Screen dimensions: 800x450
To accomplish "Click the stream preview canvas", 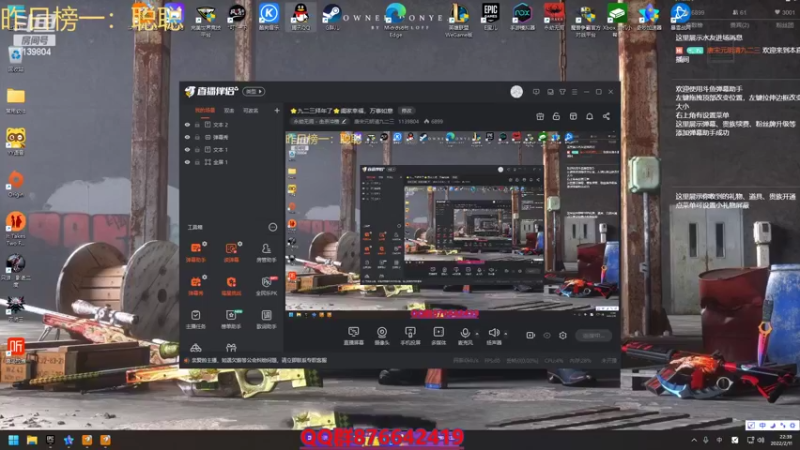I will (452, 225).
